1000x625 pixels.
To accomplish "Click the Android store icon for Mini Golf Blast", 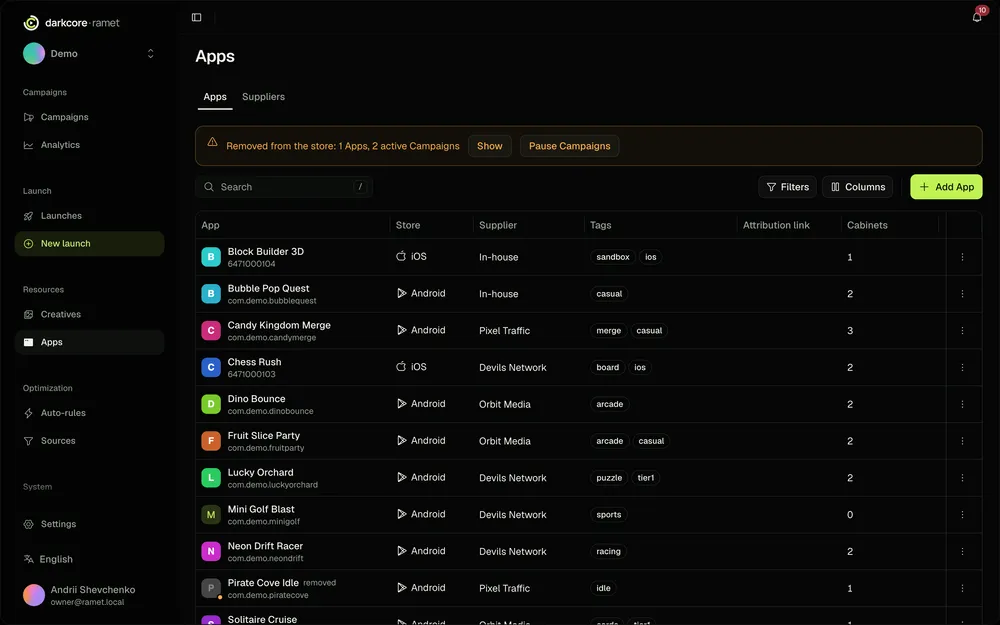I will click(401, 514).
